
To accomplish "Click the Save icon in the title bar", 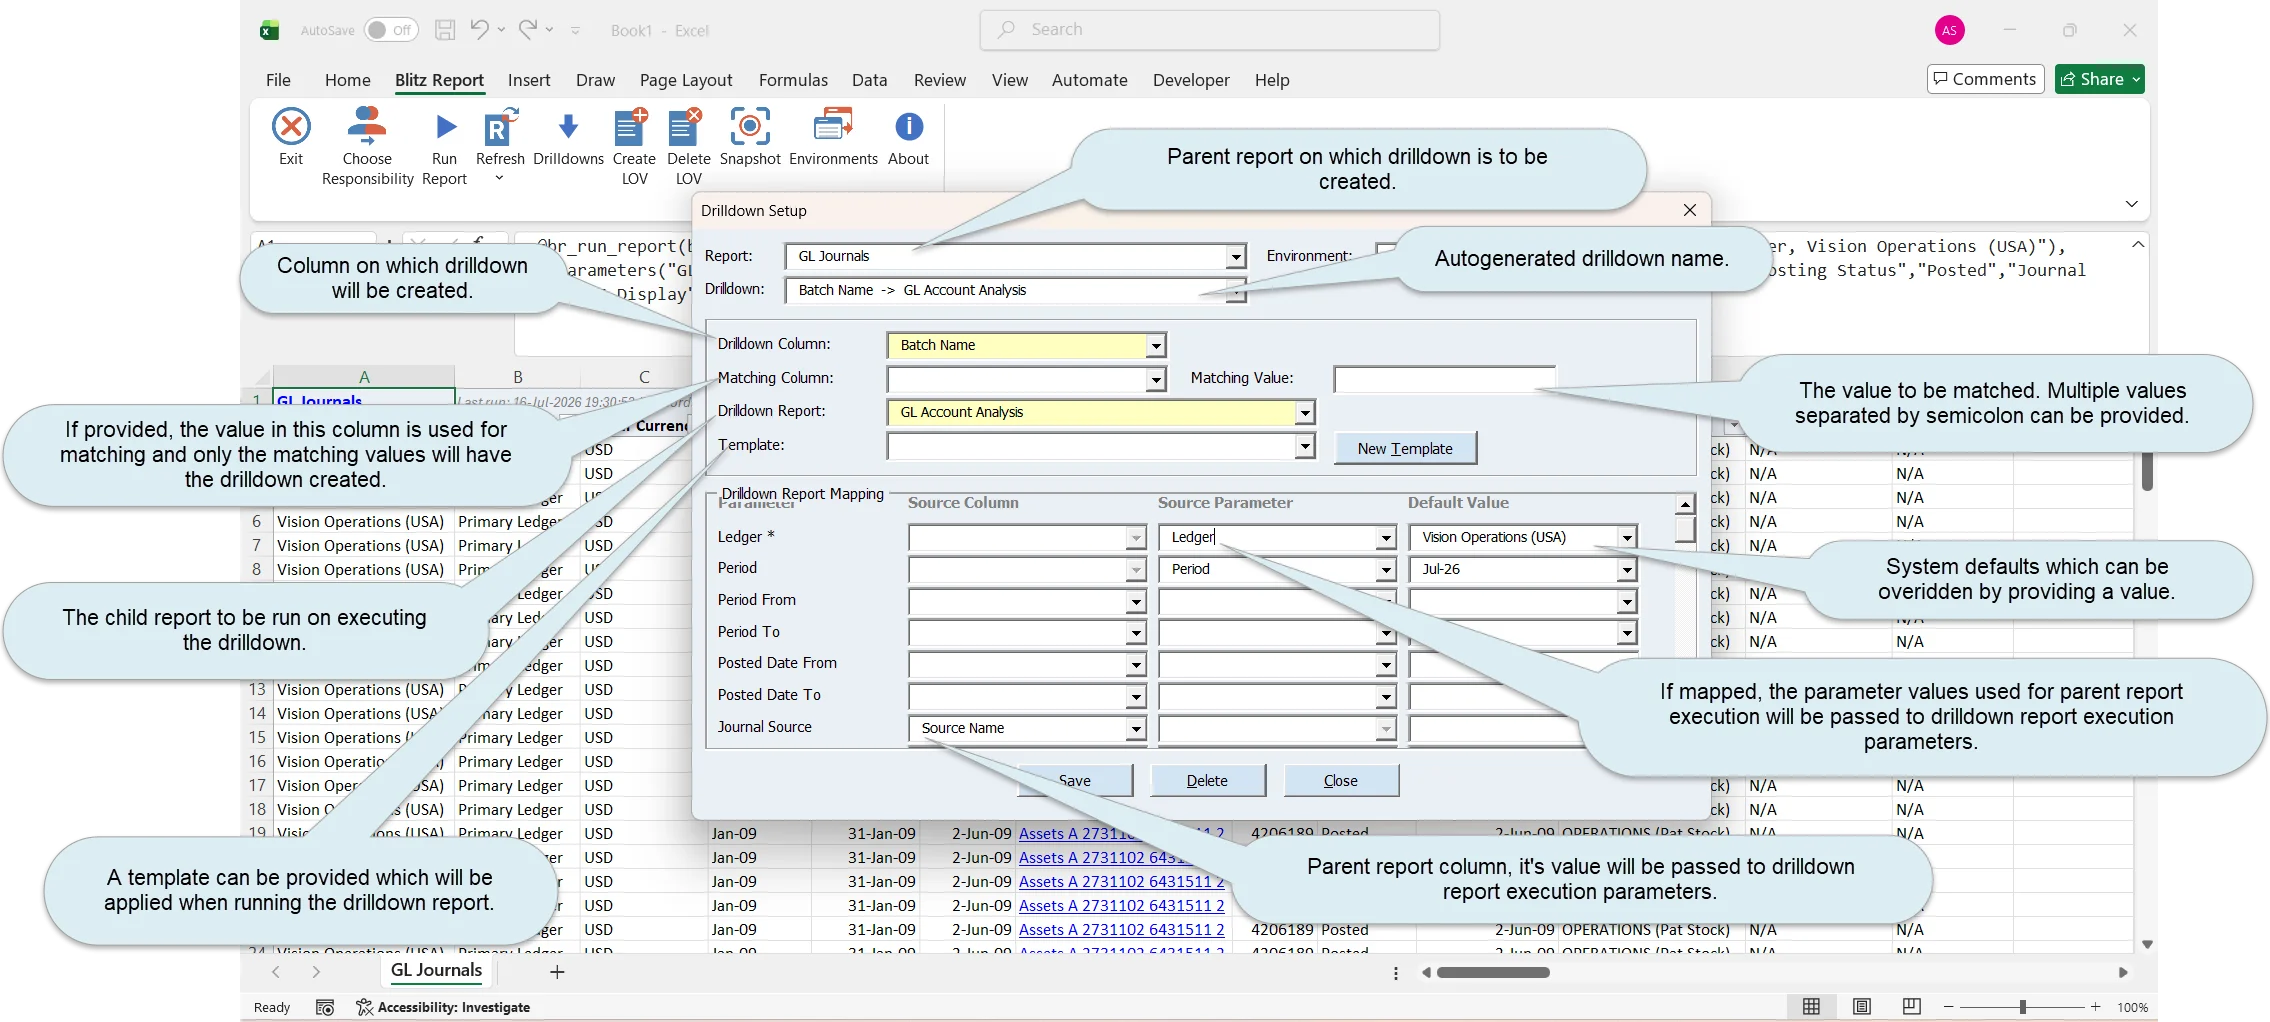I will click(x=445, y=30).
